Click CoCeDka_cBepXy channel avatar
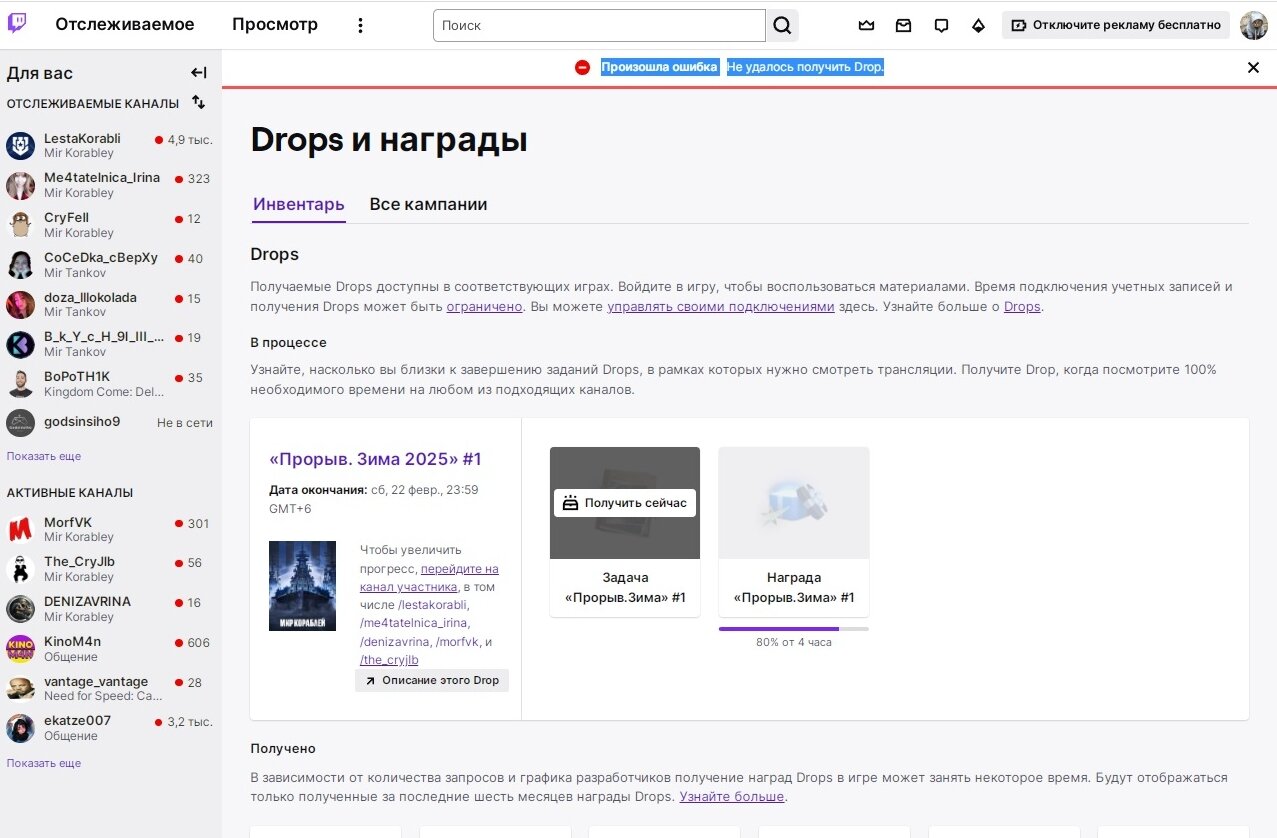This screenshot has height=838, width=1277. pos(21,265)
